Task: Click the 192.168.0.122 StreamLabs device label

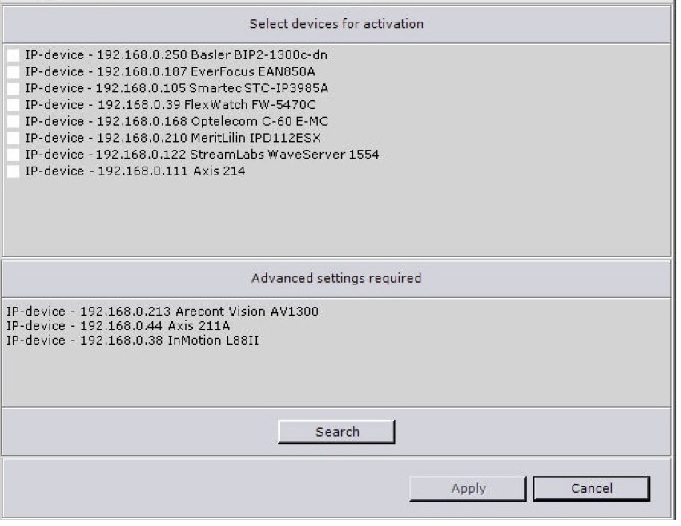Action: pos(202,154)
